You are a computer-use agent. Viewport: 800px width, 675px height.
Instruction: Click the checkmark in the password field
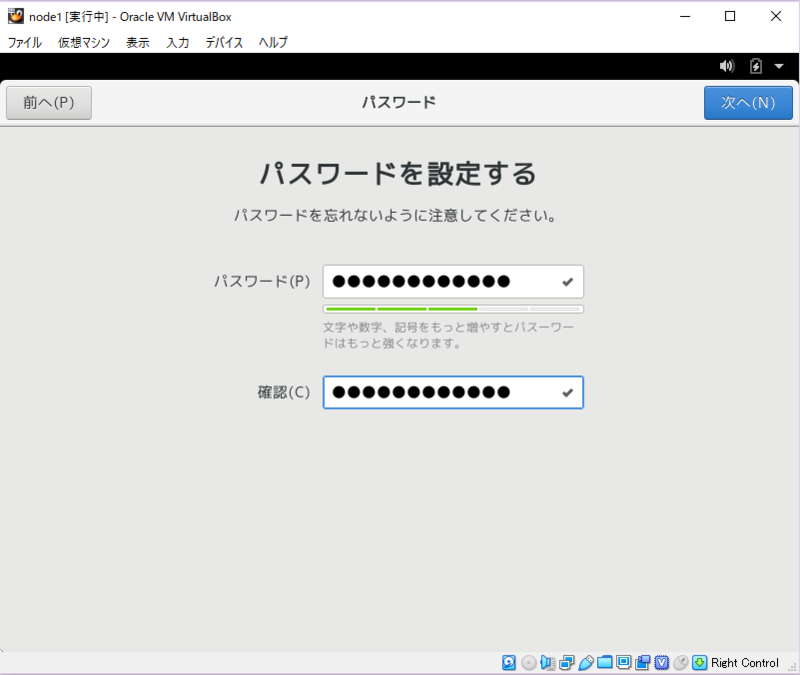pyautogui.click(x=567, y=282)
